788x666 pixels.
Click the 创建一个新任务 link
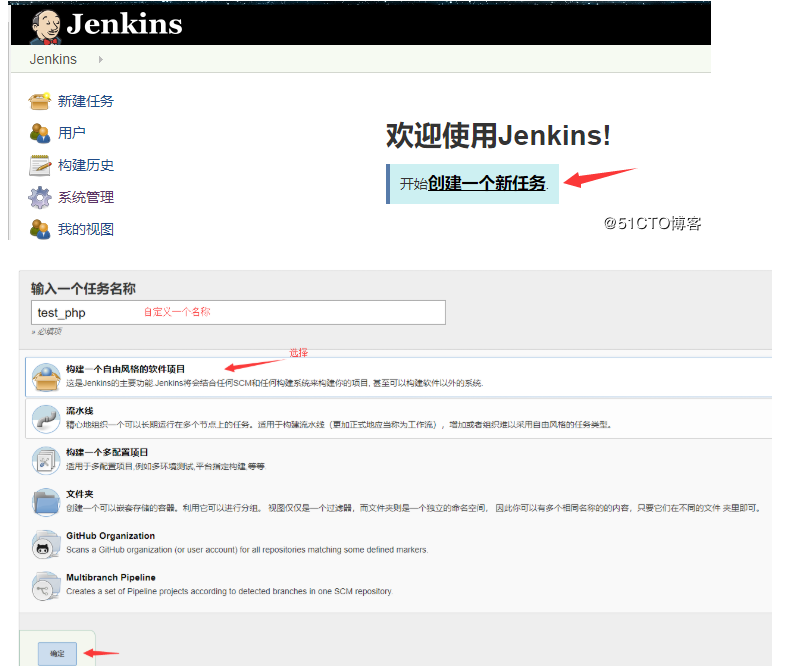point(486,183)
